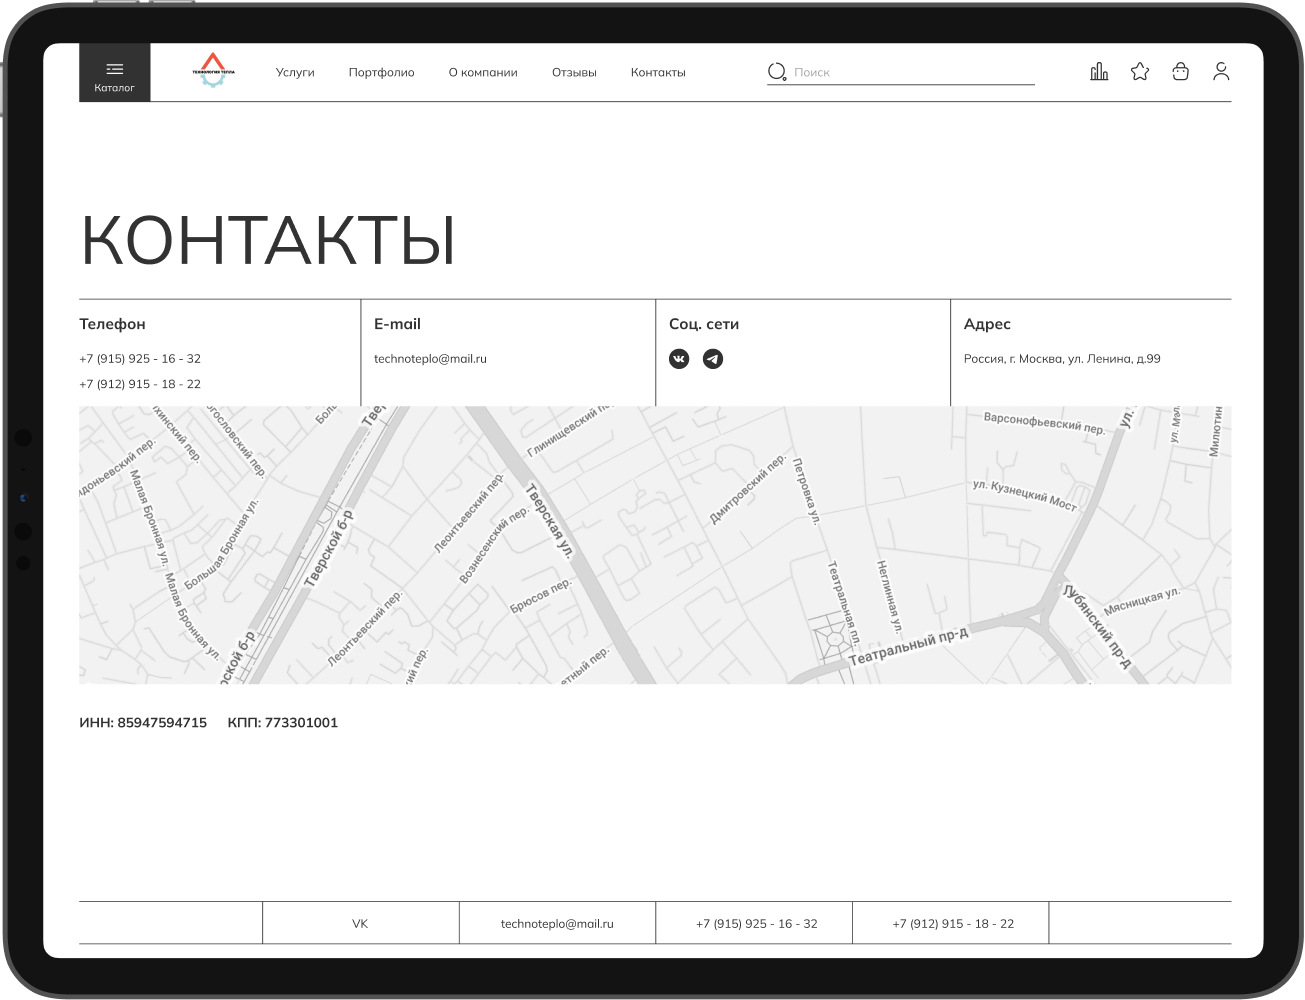Click +7 (912) 915 - 18 - 22 in footer
Screen dimensions: 1305x1000
(x=953, y=924)
